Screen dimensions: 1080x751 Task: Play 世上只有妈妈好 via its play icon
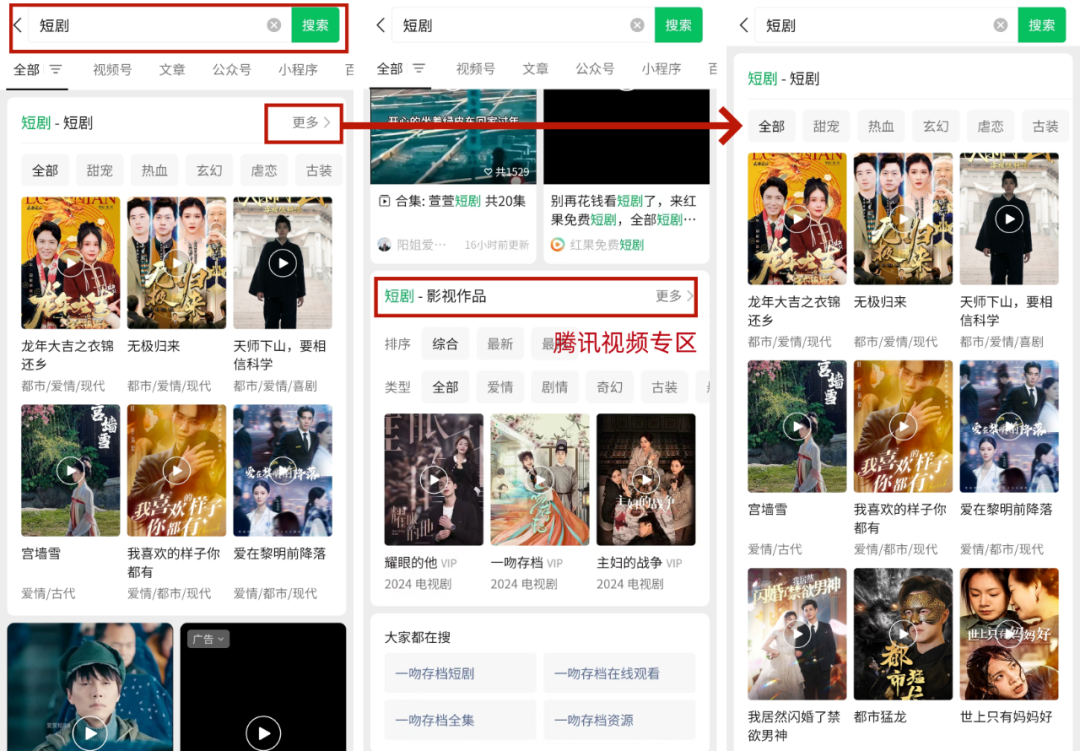(1009, 632)
